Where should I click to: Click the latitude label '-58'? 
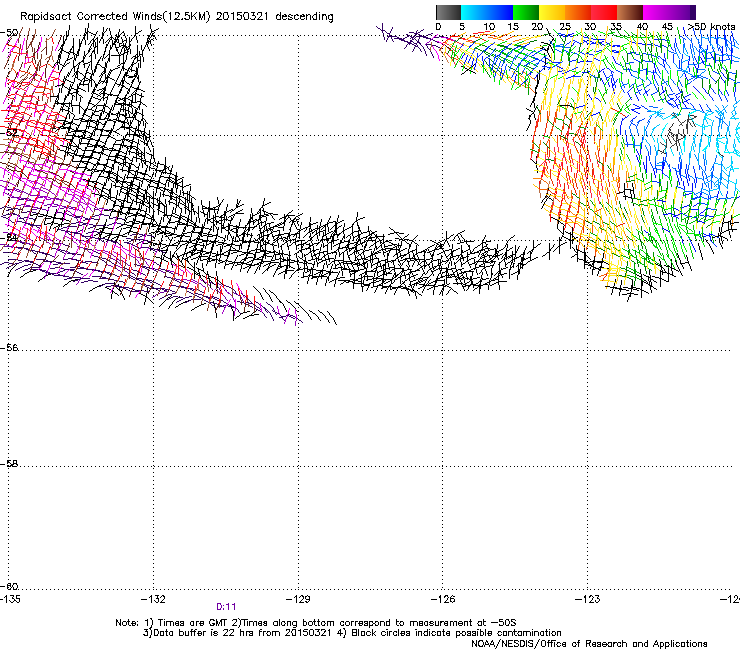pos(9,464)
